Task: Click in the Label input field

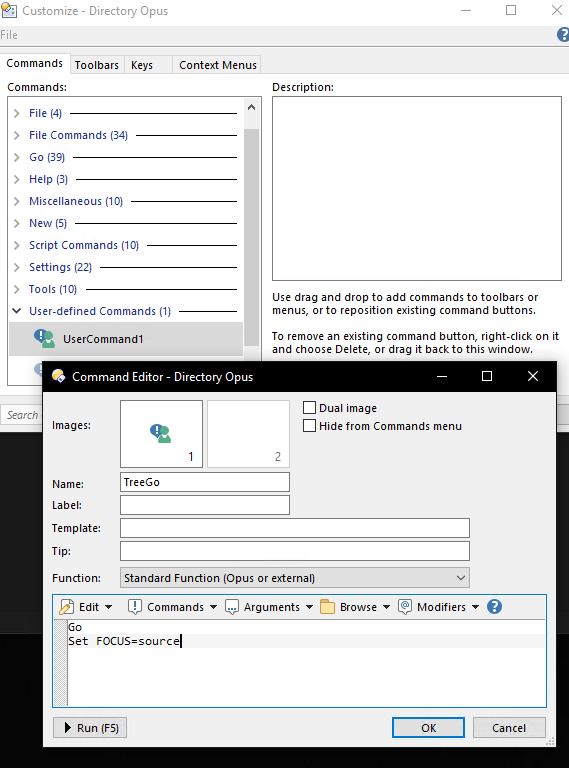Action: click(205, 505)
